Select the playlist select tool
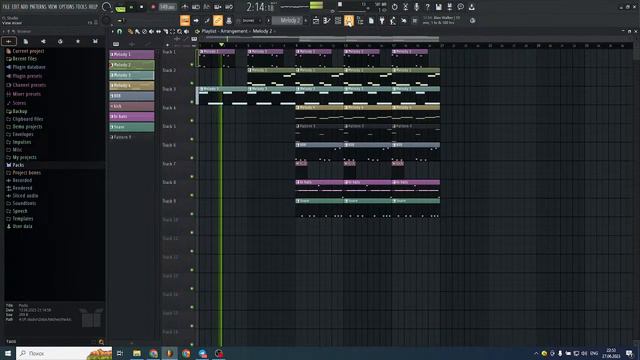640x360 pixels. 172,31
